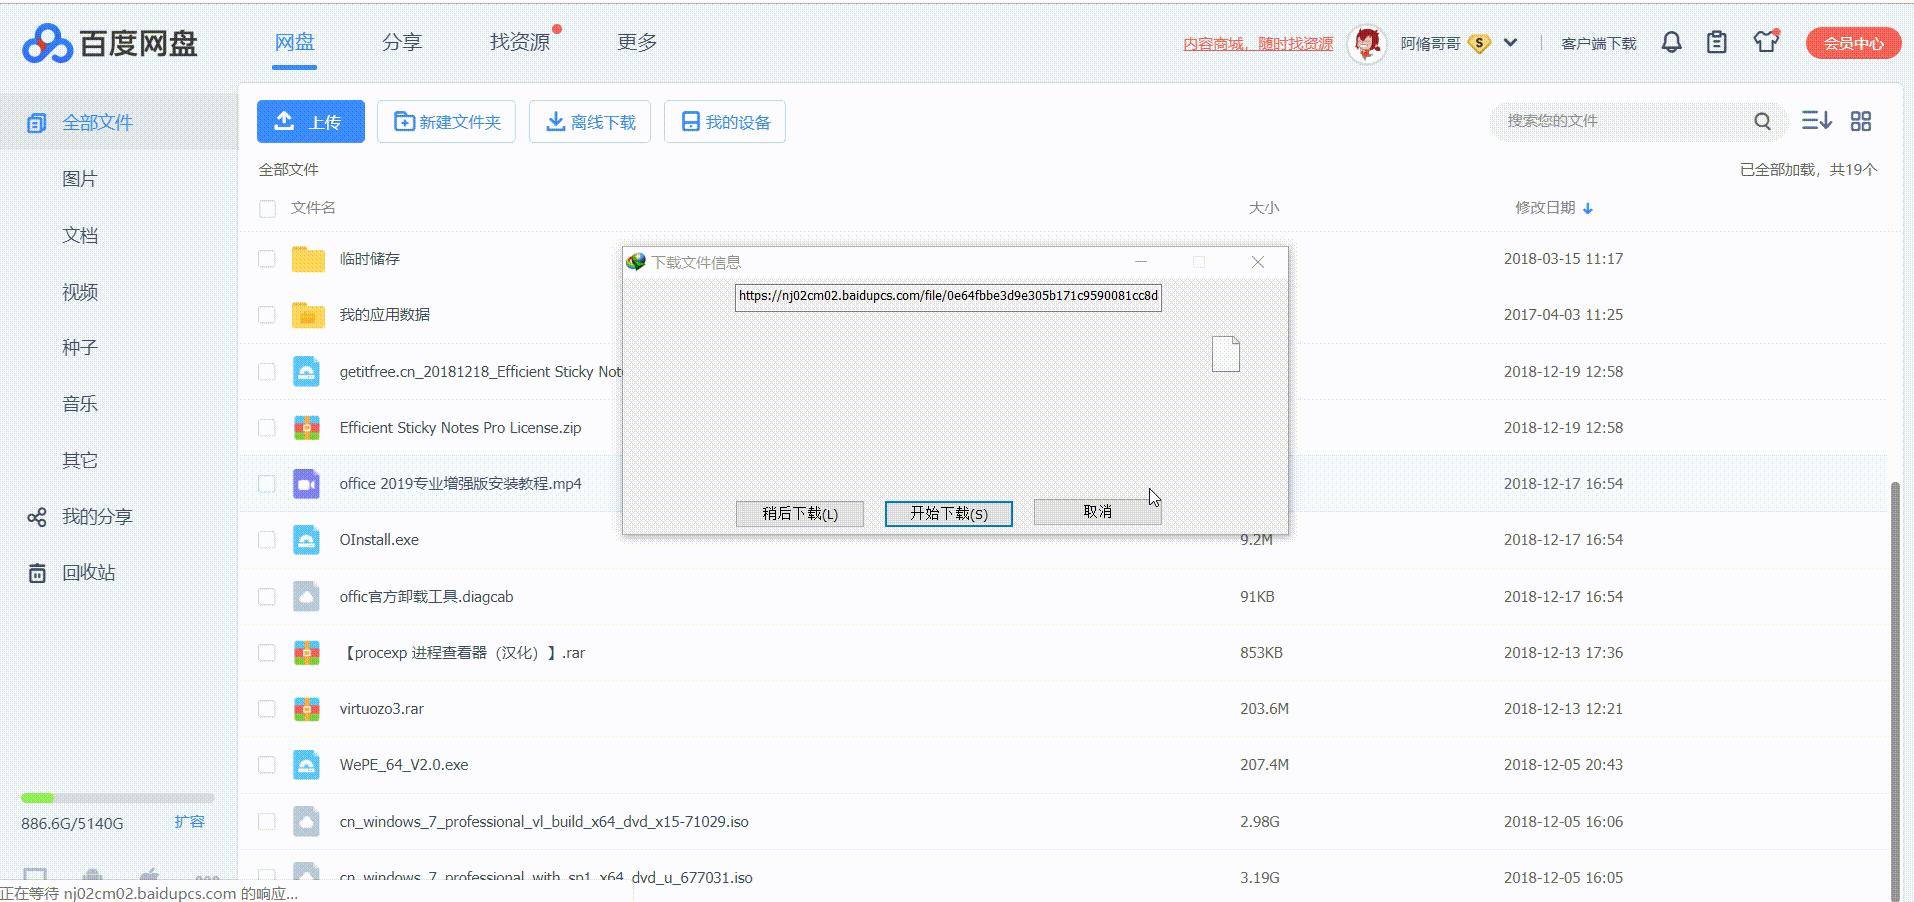Expand the user account dropdown arrow
This screenshot has width=1914, height=902.
point(1510,43)
